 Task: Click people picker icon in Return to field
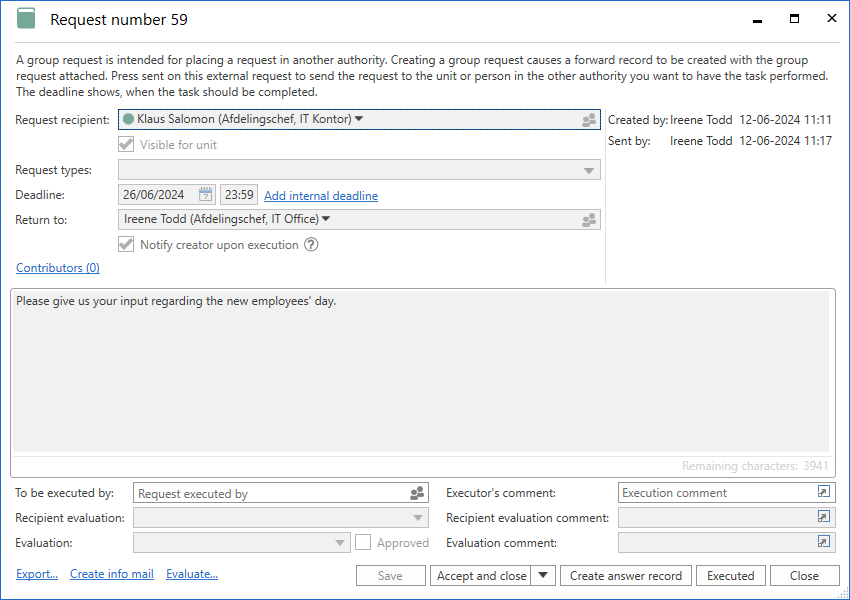pos(589,220)
